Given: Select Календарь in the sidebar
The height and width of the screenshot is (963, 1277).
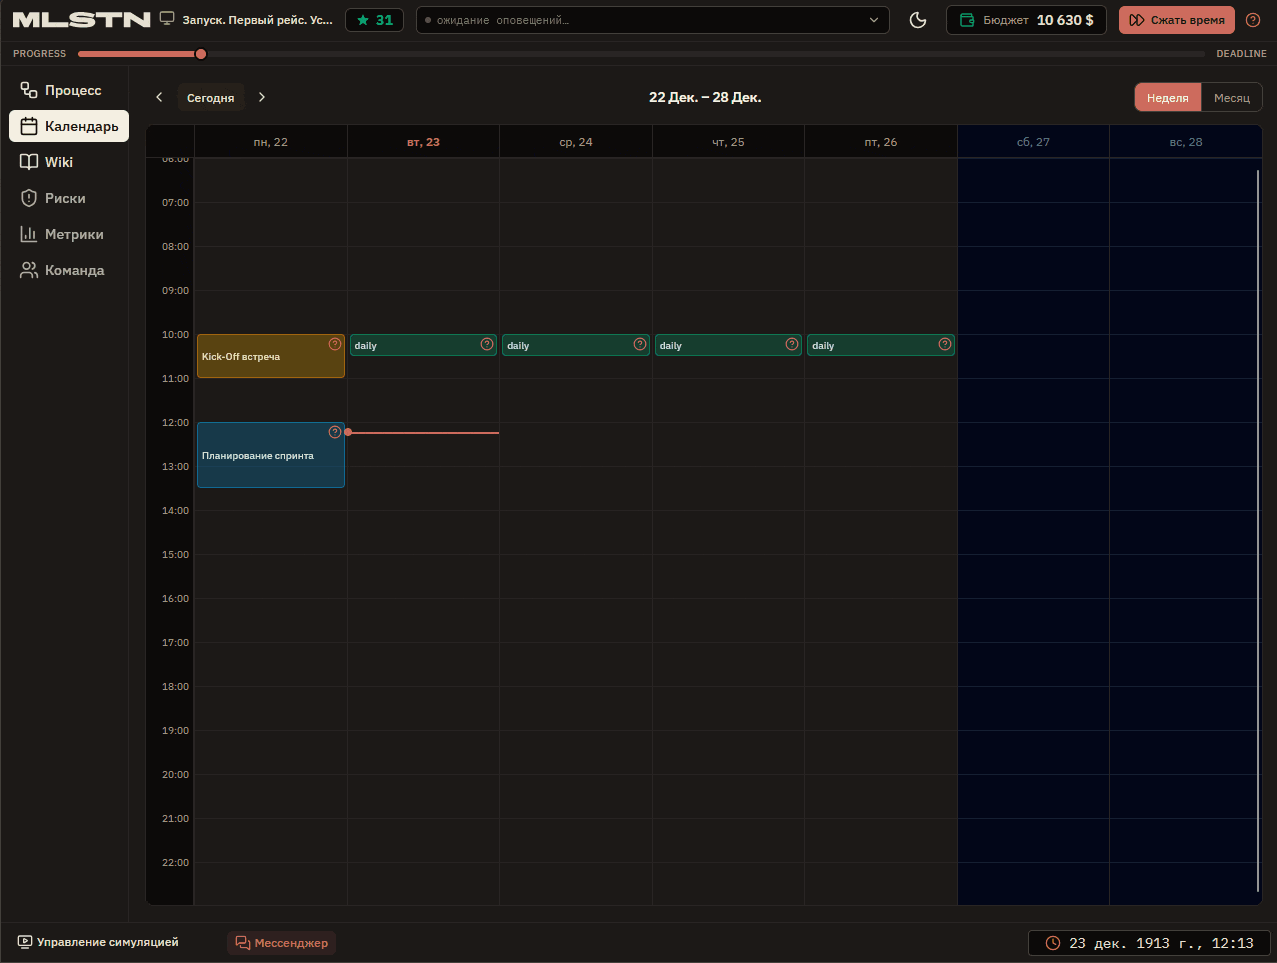Looking at the screenshot, I should click(69, 126).
